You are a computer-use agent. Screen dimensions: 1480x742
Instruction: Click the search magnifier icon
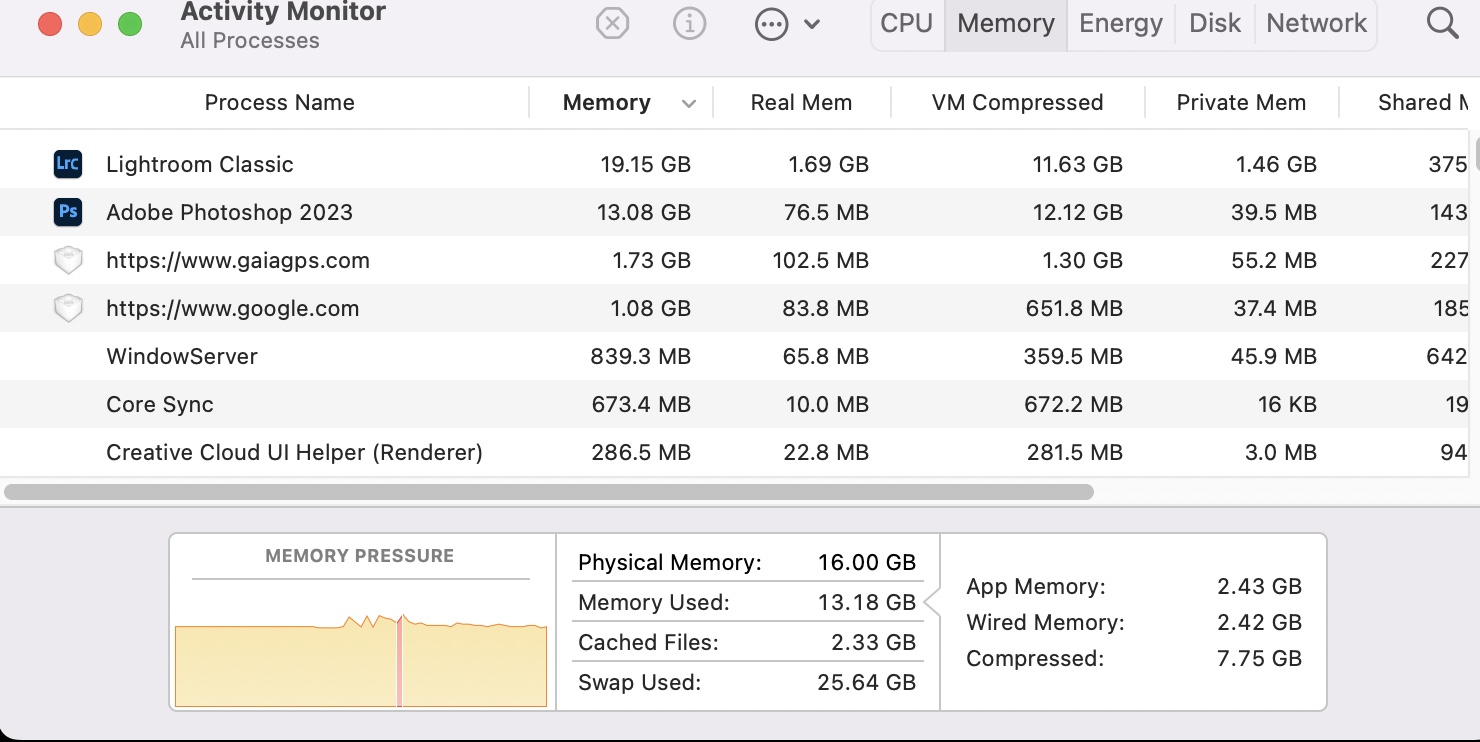[1442, 23]
